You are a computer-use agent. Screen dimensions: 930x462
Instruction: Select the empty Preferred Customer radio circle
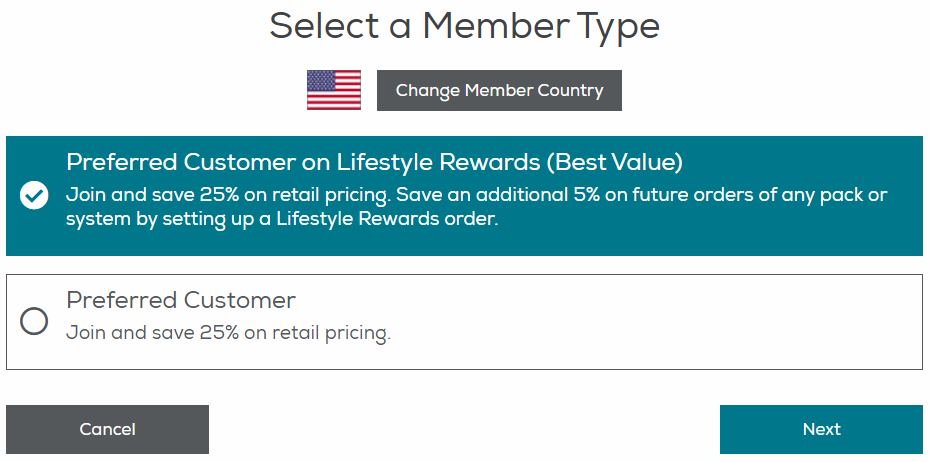[x=34, y=321]
